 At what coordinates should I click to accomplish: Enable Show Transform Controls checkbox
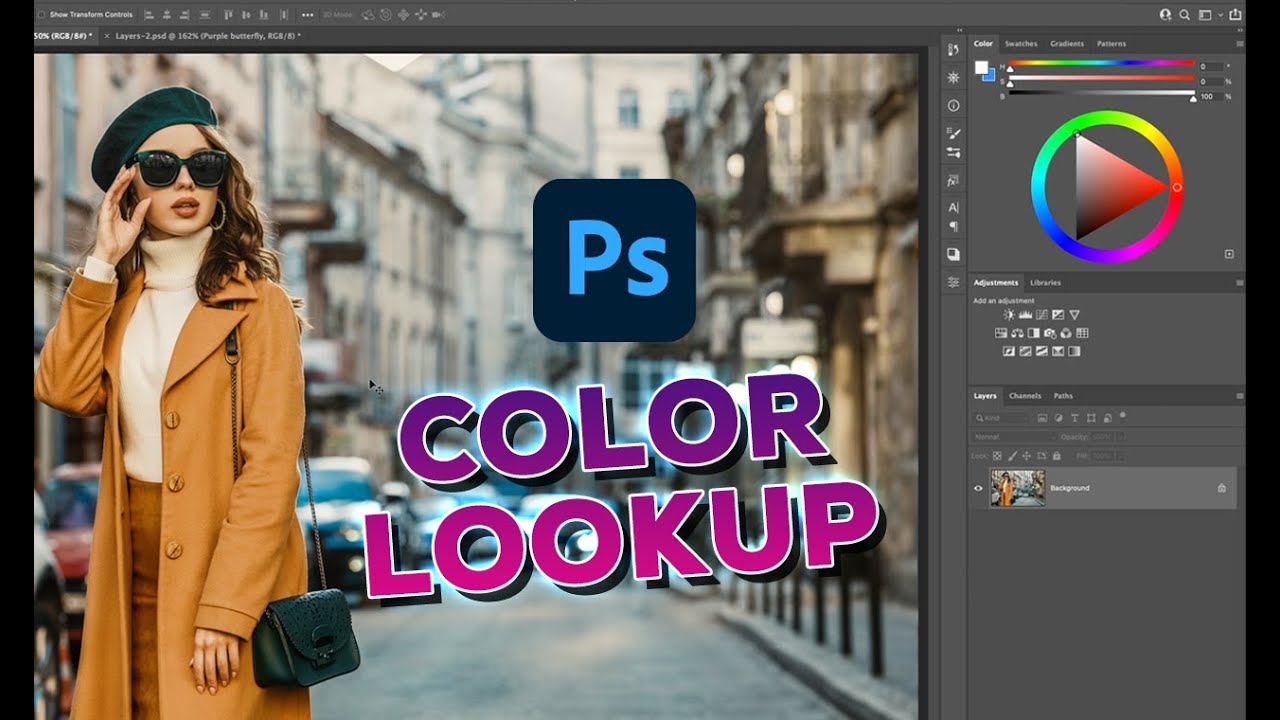(43, 15)
